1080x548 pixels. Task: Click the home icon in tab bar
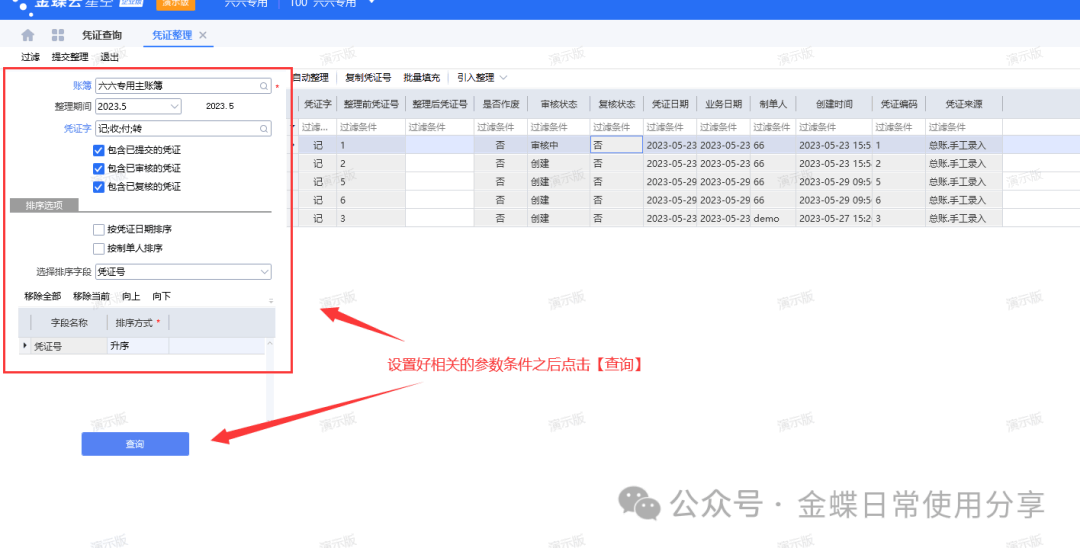pyautogui.click(x=28, y=35)
